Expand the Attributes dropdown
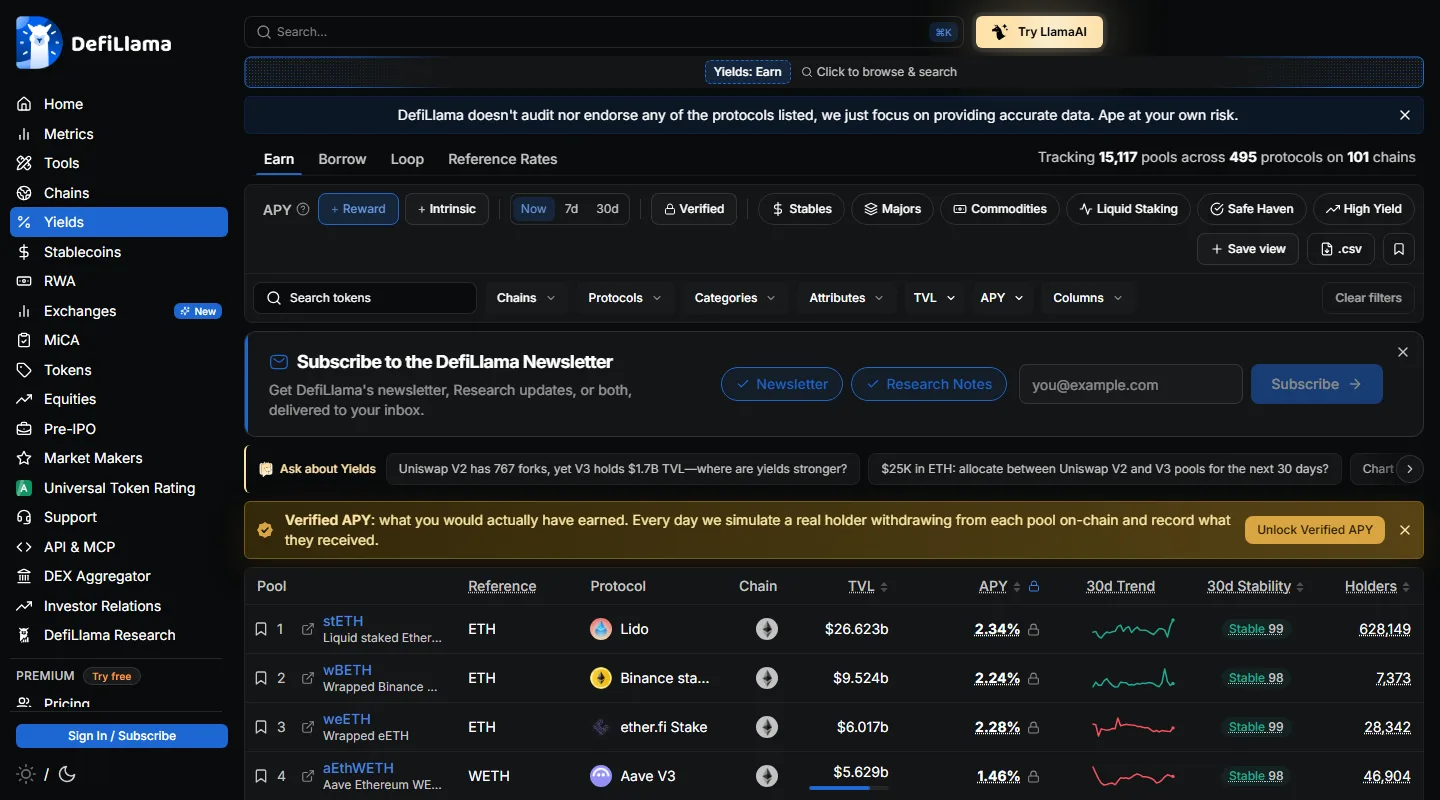Viewport: 1440px width, 800px height. (x=846, y=298)
